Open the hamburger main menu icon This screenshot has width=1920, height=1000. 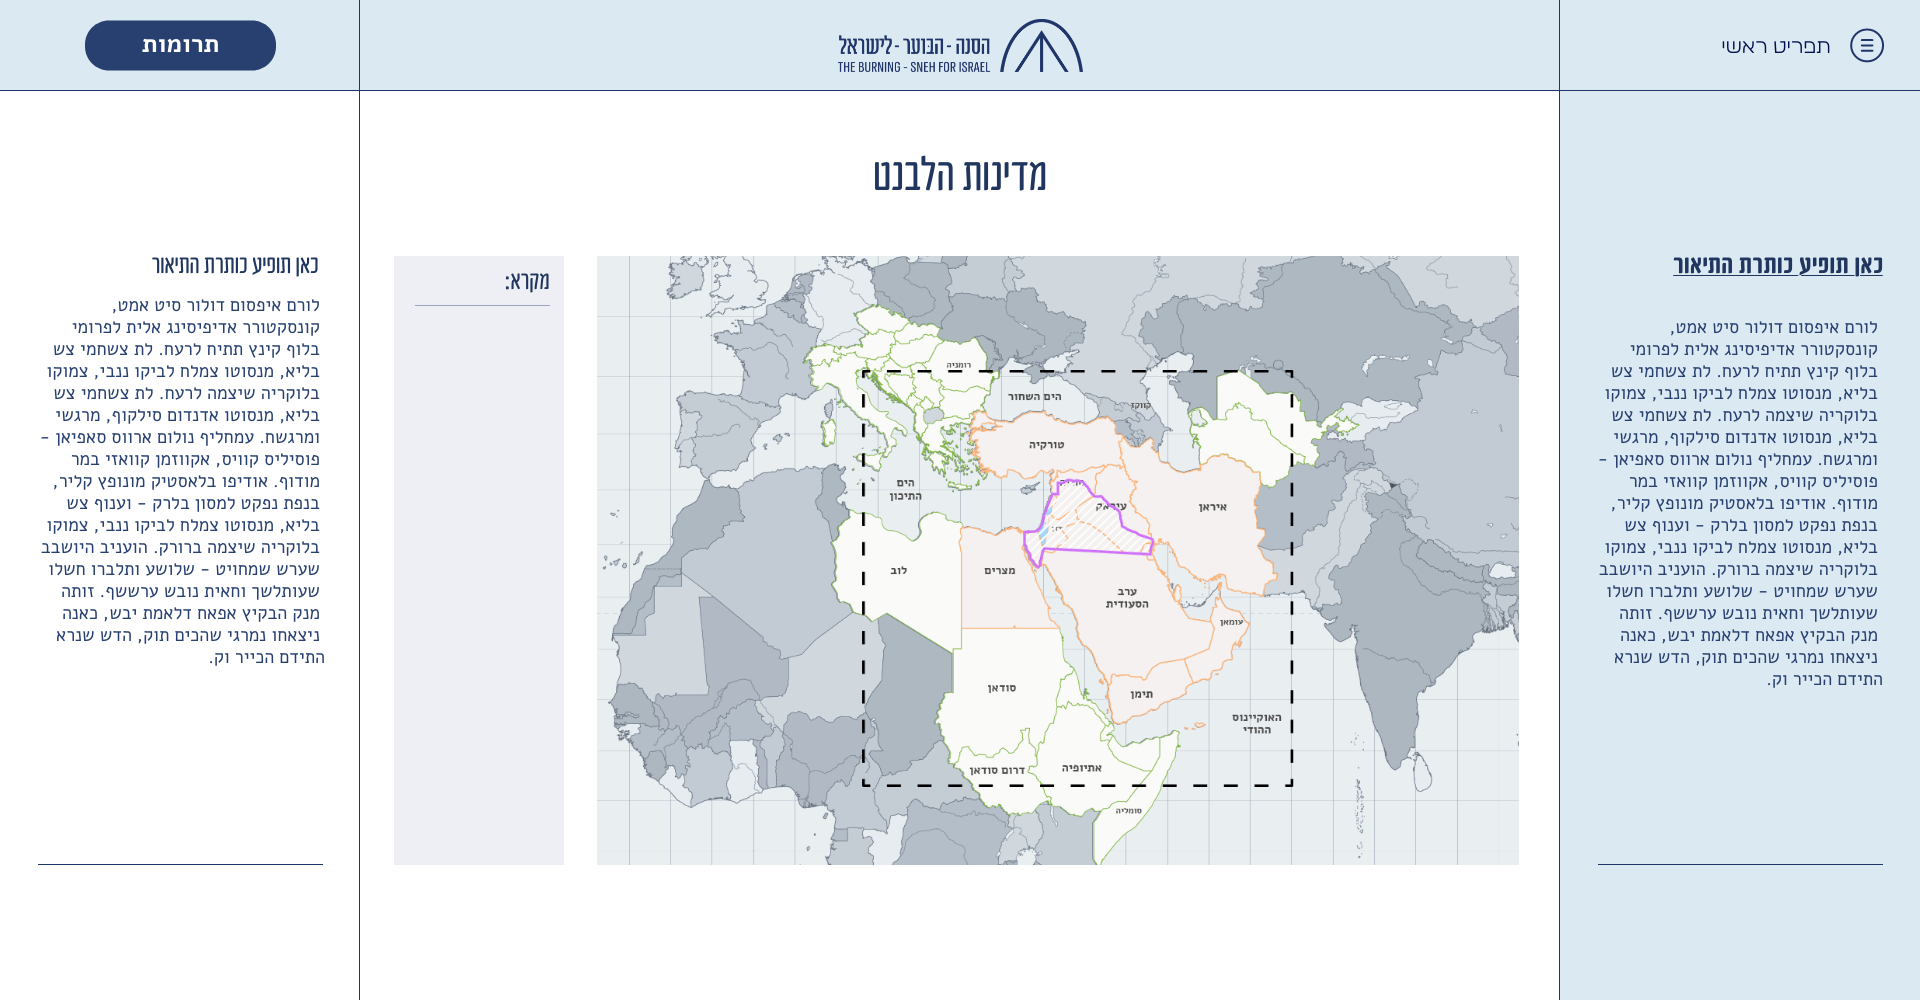point(1866,46)
